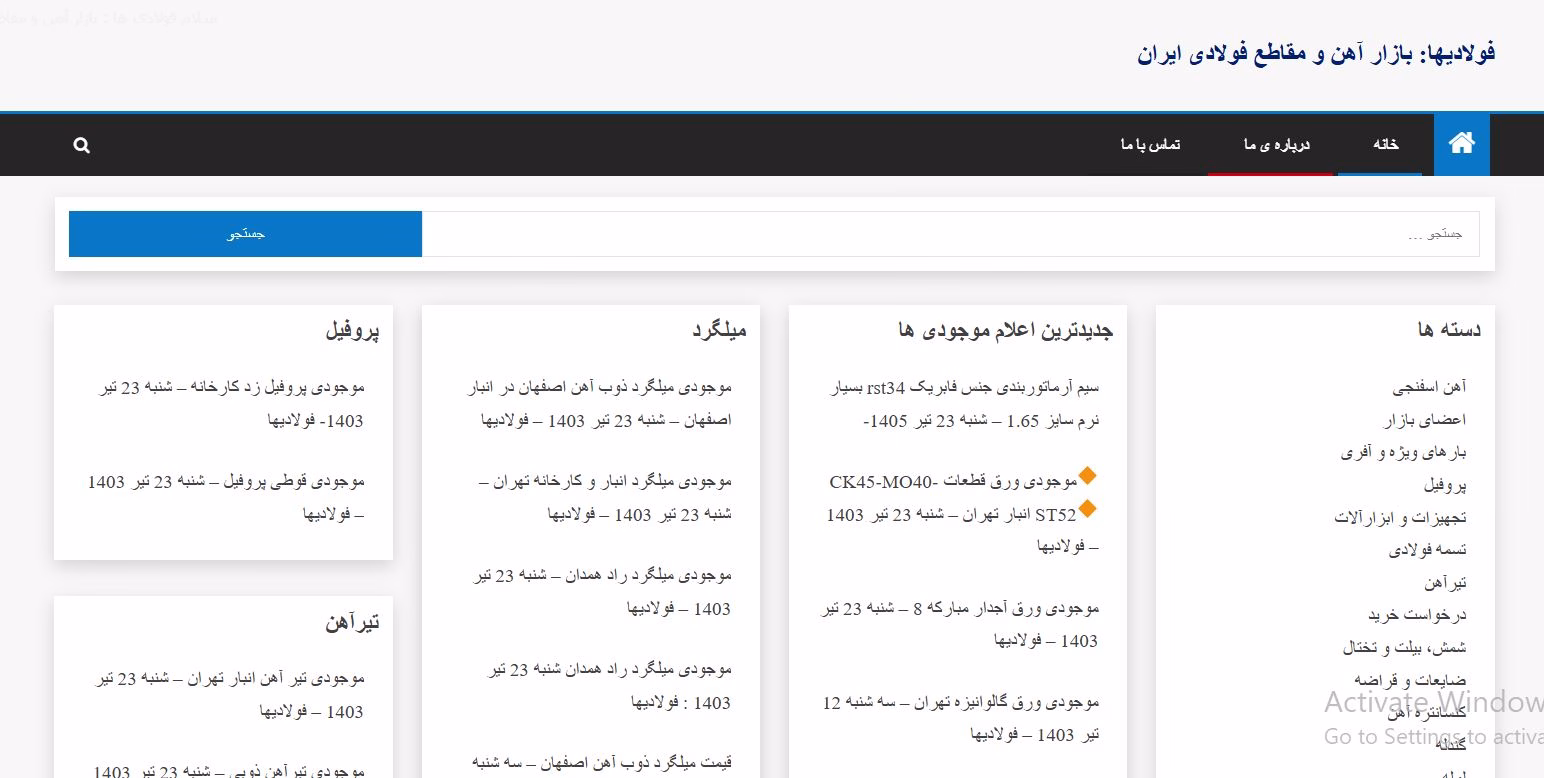Open category بارهای ویژه و آفری

pos(1403,452)
